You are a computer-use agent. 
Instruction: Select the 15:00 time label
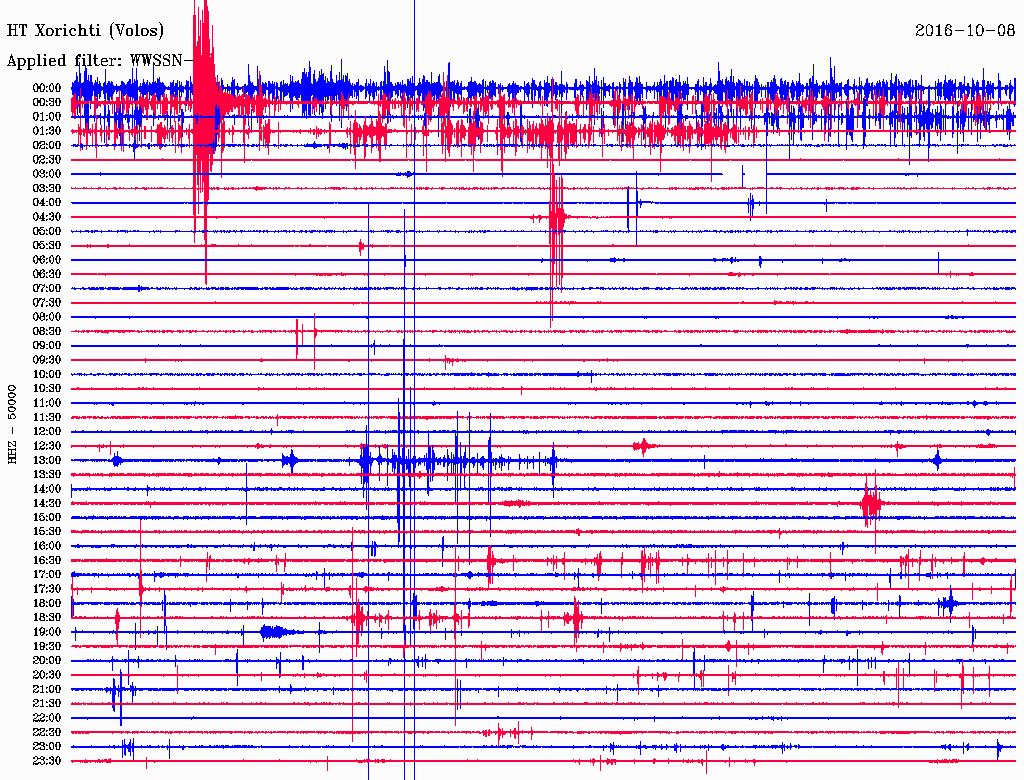[47, 517]
